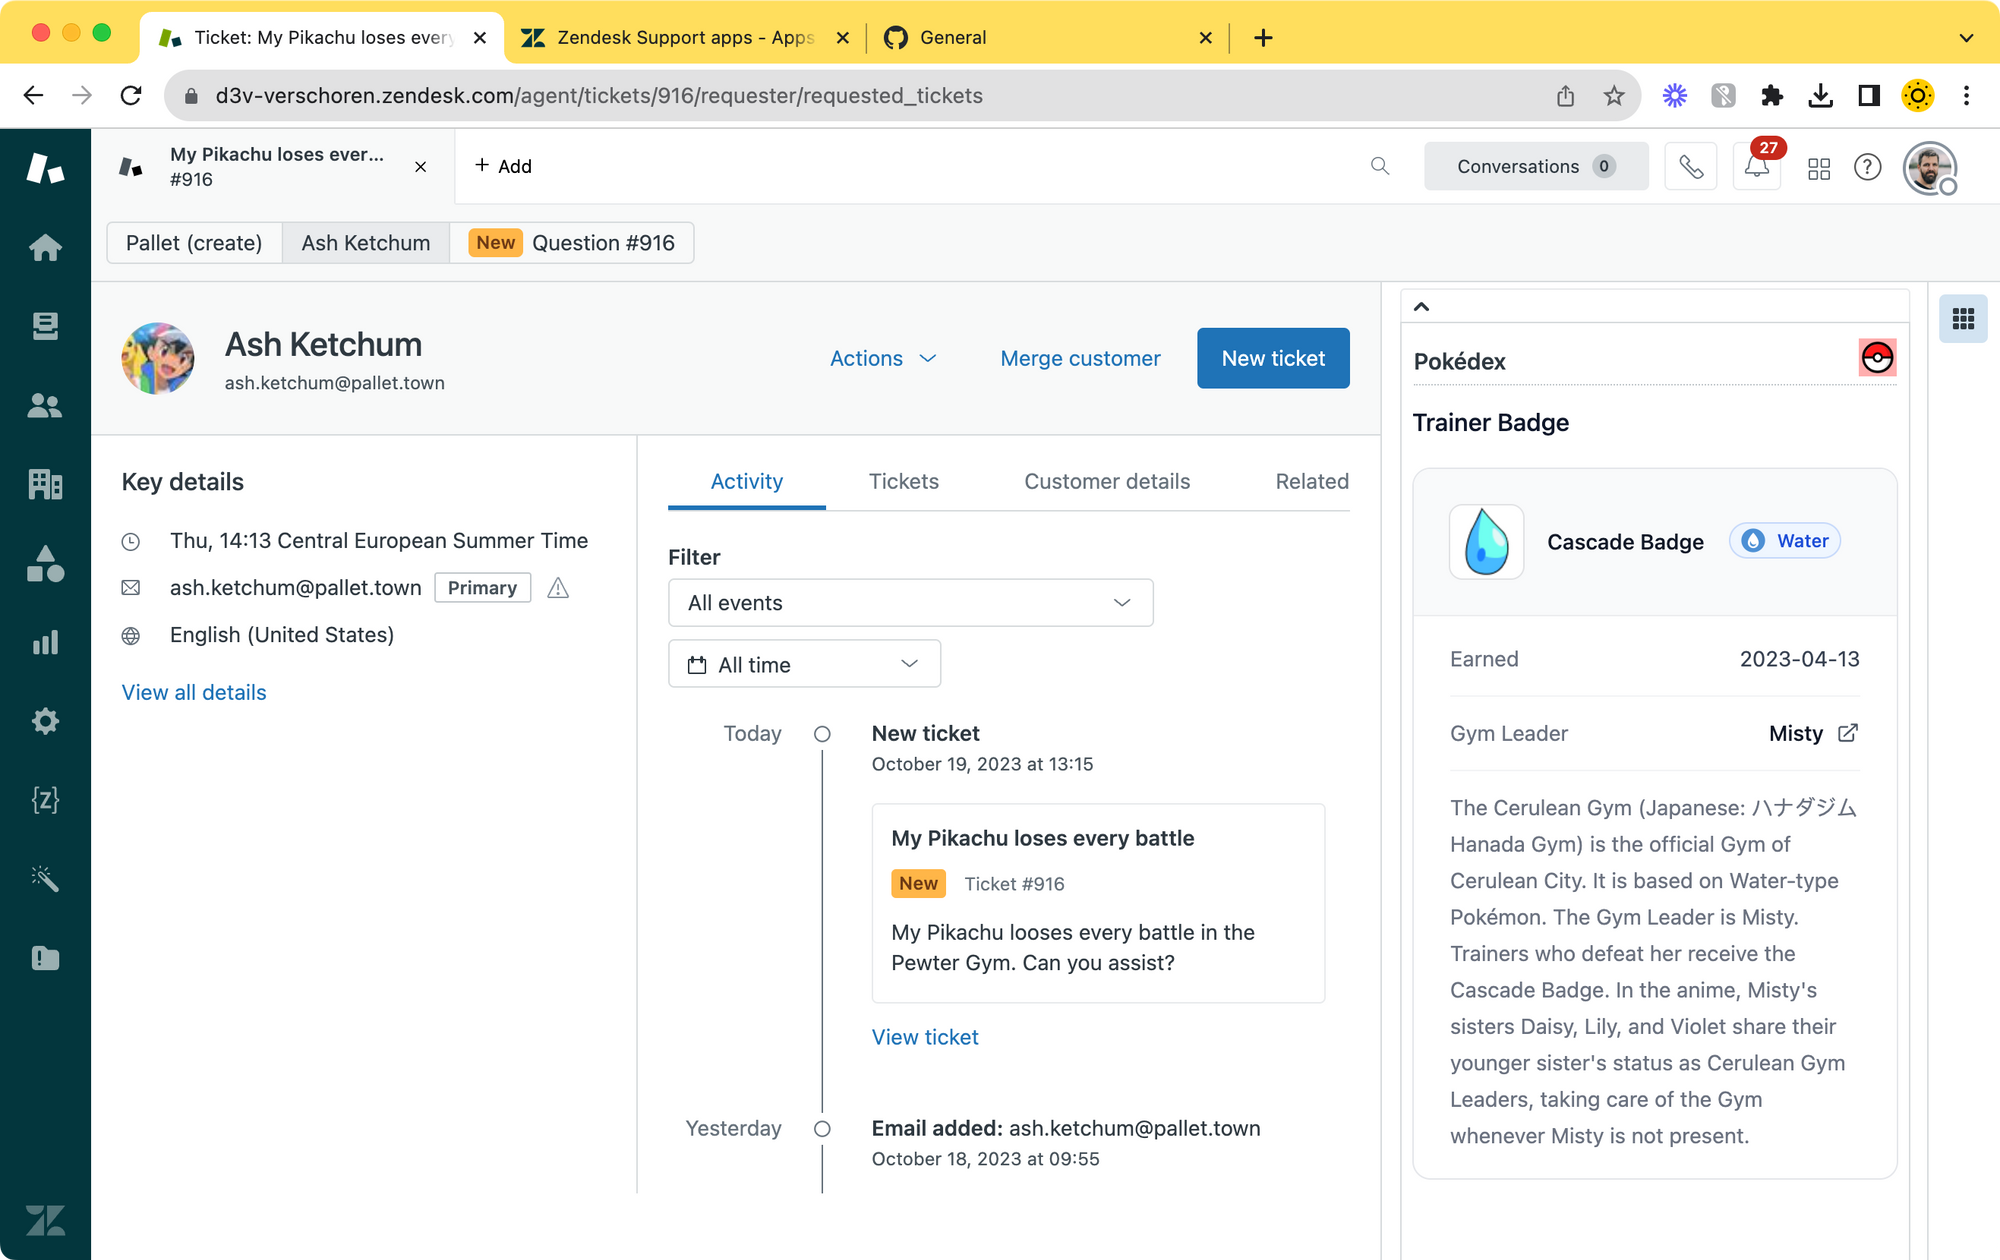Viewport: 2000px width, 1260px height.
Task: Click the New ticket button
Action: [x=1272, y=358]
